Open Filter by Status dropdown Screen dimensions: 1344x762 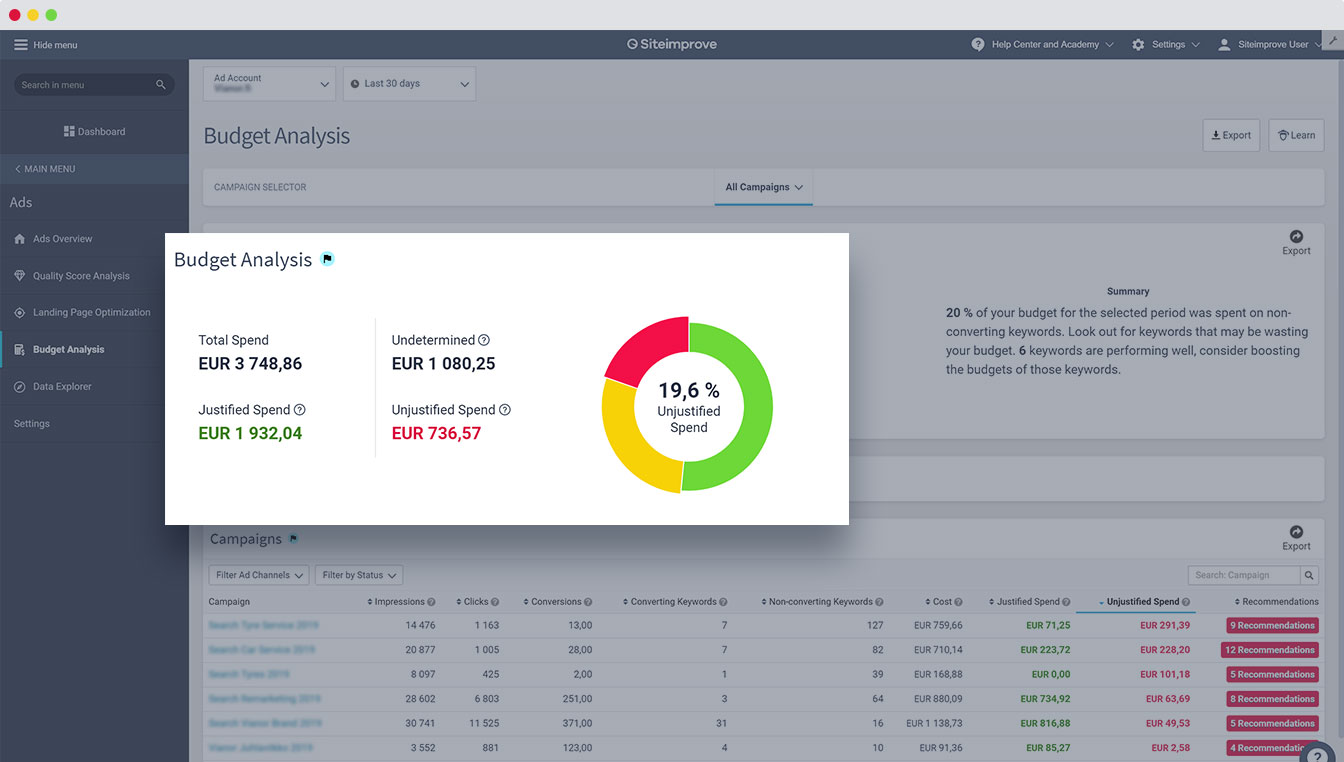(359, 575)
